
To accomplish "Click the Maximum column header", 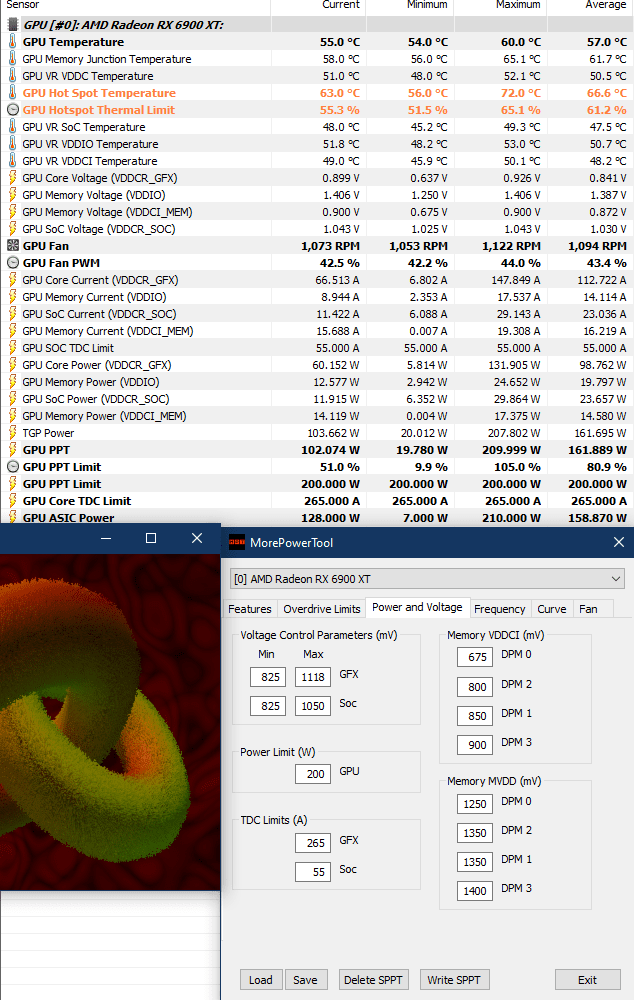I will coord(501,5).
